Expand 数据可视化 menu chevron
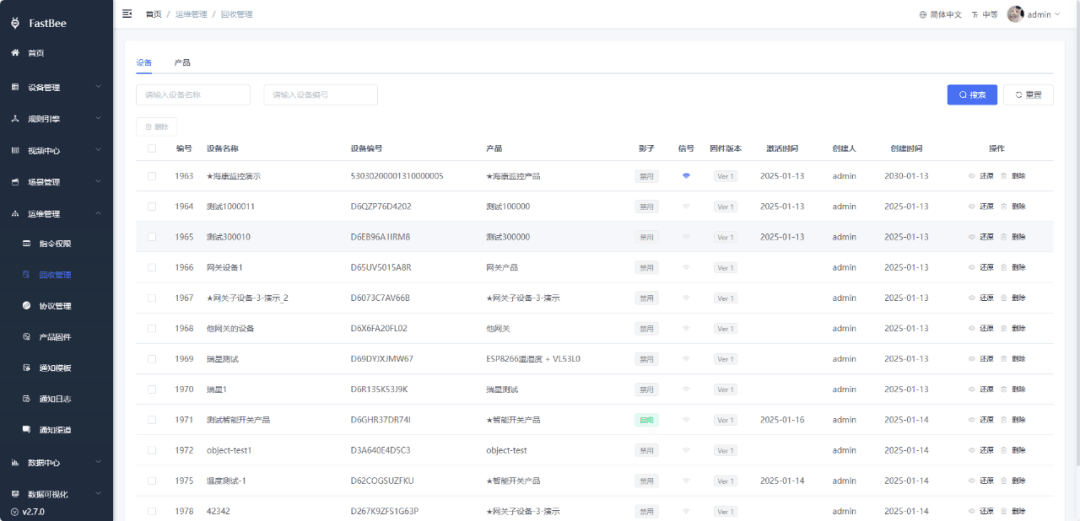This screenshot has height=521, width=1080. pyautogui.click(x=98, y=493)
